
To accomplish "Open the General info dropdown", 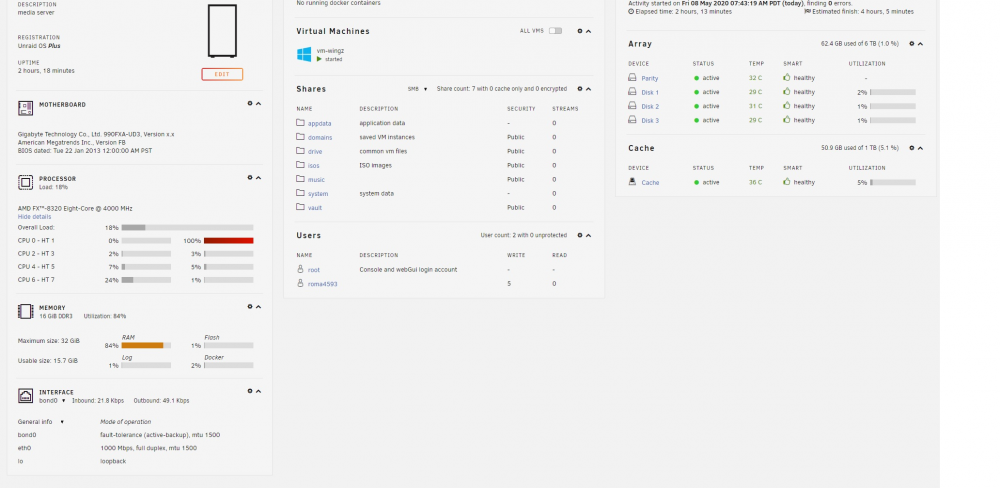I will (x=41, y=422).
